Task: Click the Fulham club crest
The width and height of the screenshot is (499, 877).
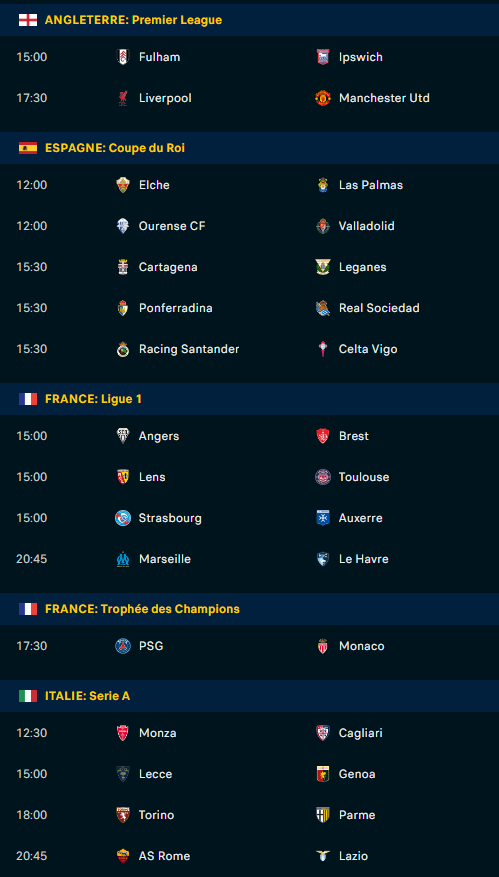Action: [x=123, y=57]
